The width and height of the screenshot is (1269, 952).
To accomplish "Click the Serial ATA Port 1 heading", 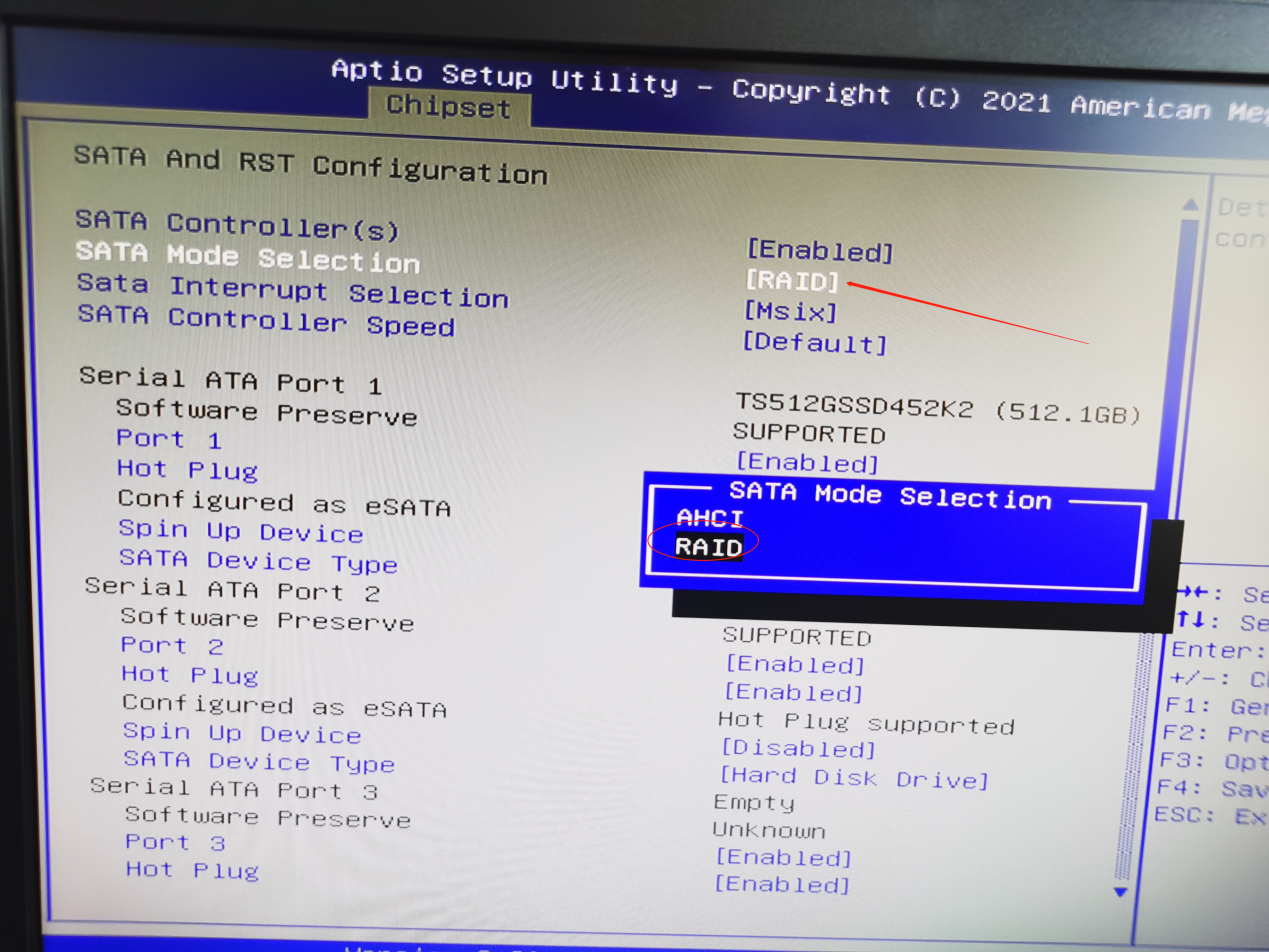I will (x=229, y=381).
